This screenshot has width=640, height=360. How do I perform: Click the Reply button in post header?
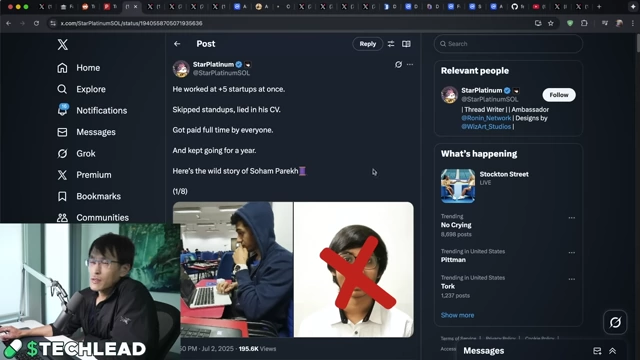[x=367, y=44]
